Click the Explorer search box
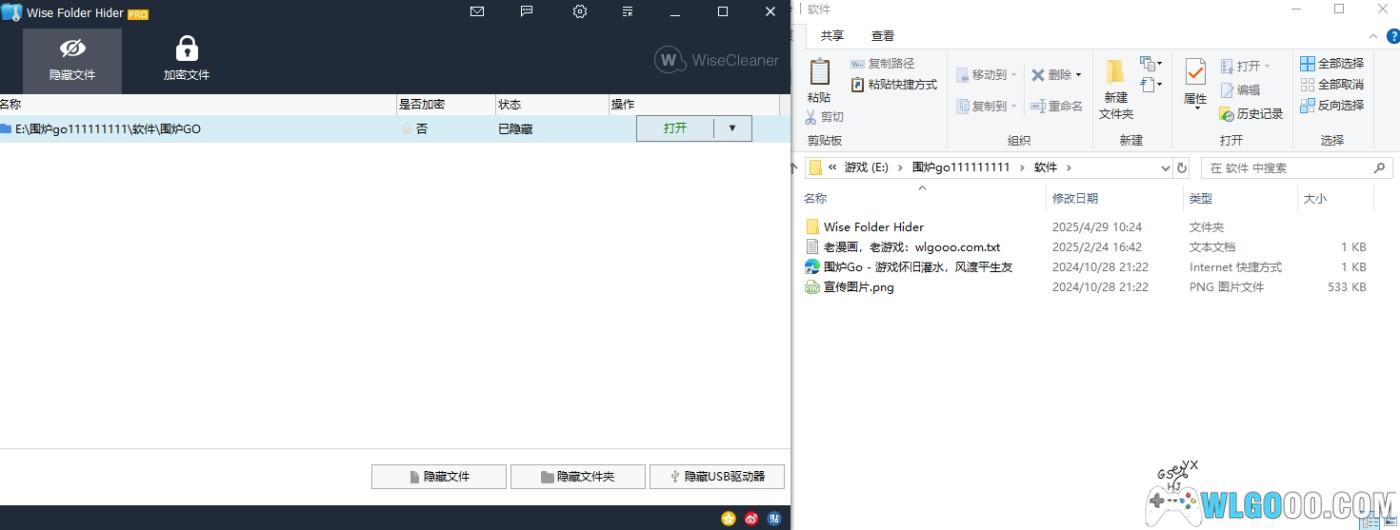The width and height of the screenshot is (1400, 530). (1290, 168)
